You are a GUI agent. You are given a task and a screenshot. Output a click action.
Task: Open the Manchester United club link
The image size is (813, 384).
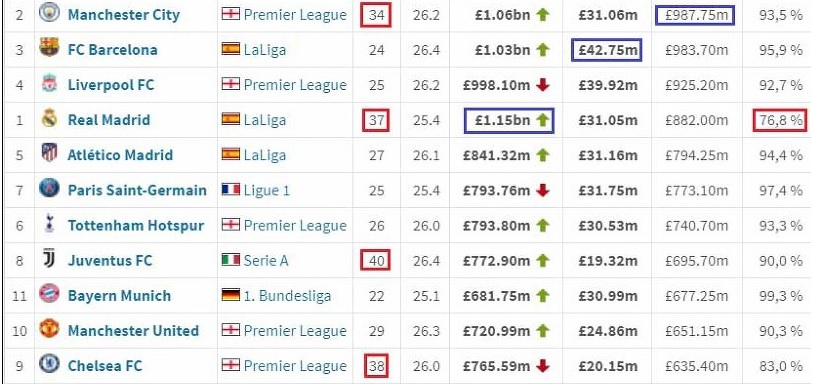coord(133,331)
